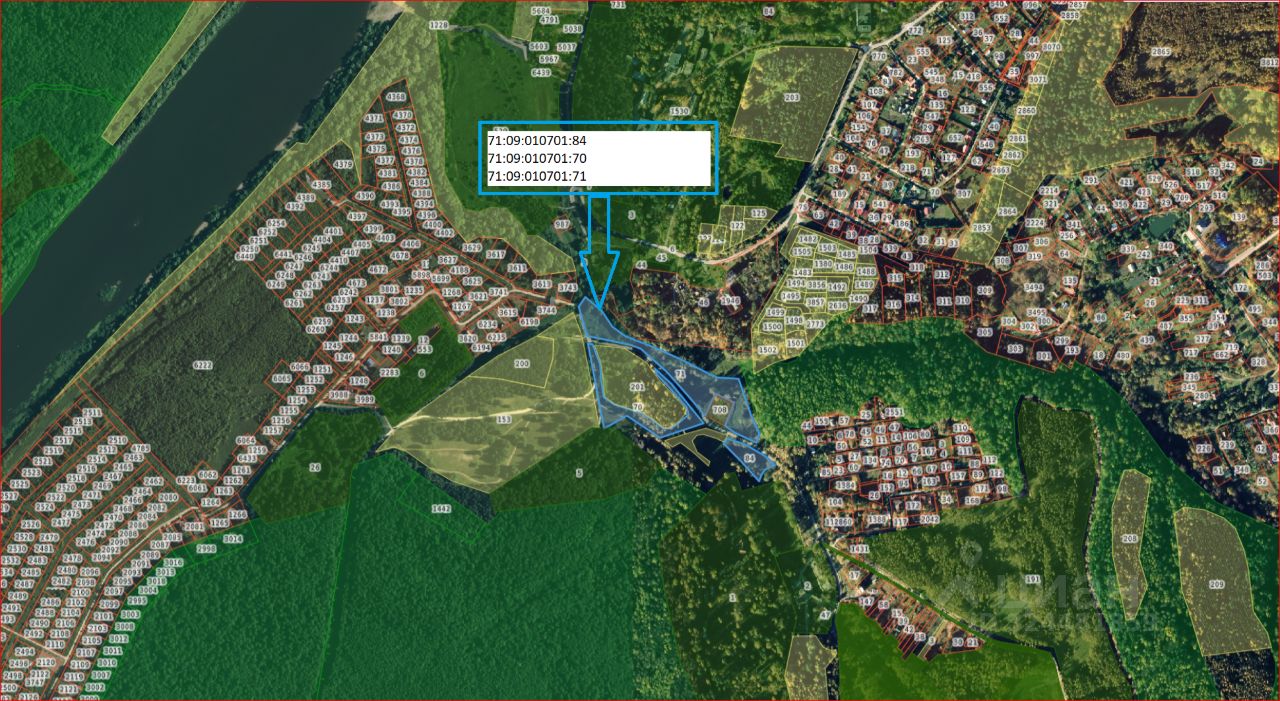
Task: Select plot 4368 at the village's top
Action: [x=396, y=97]
